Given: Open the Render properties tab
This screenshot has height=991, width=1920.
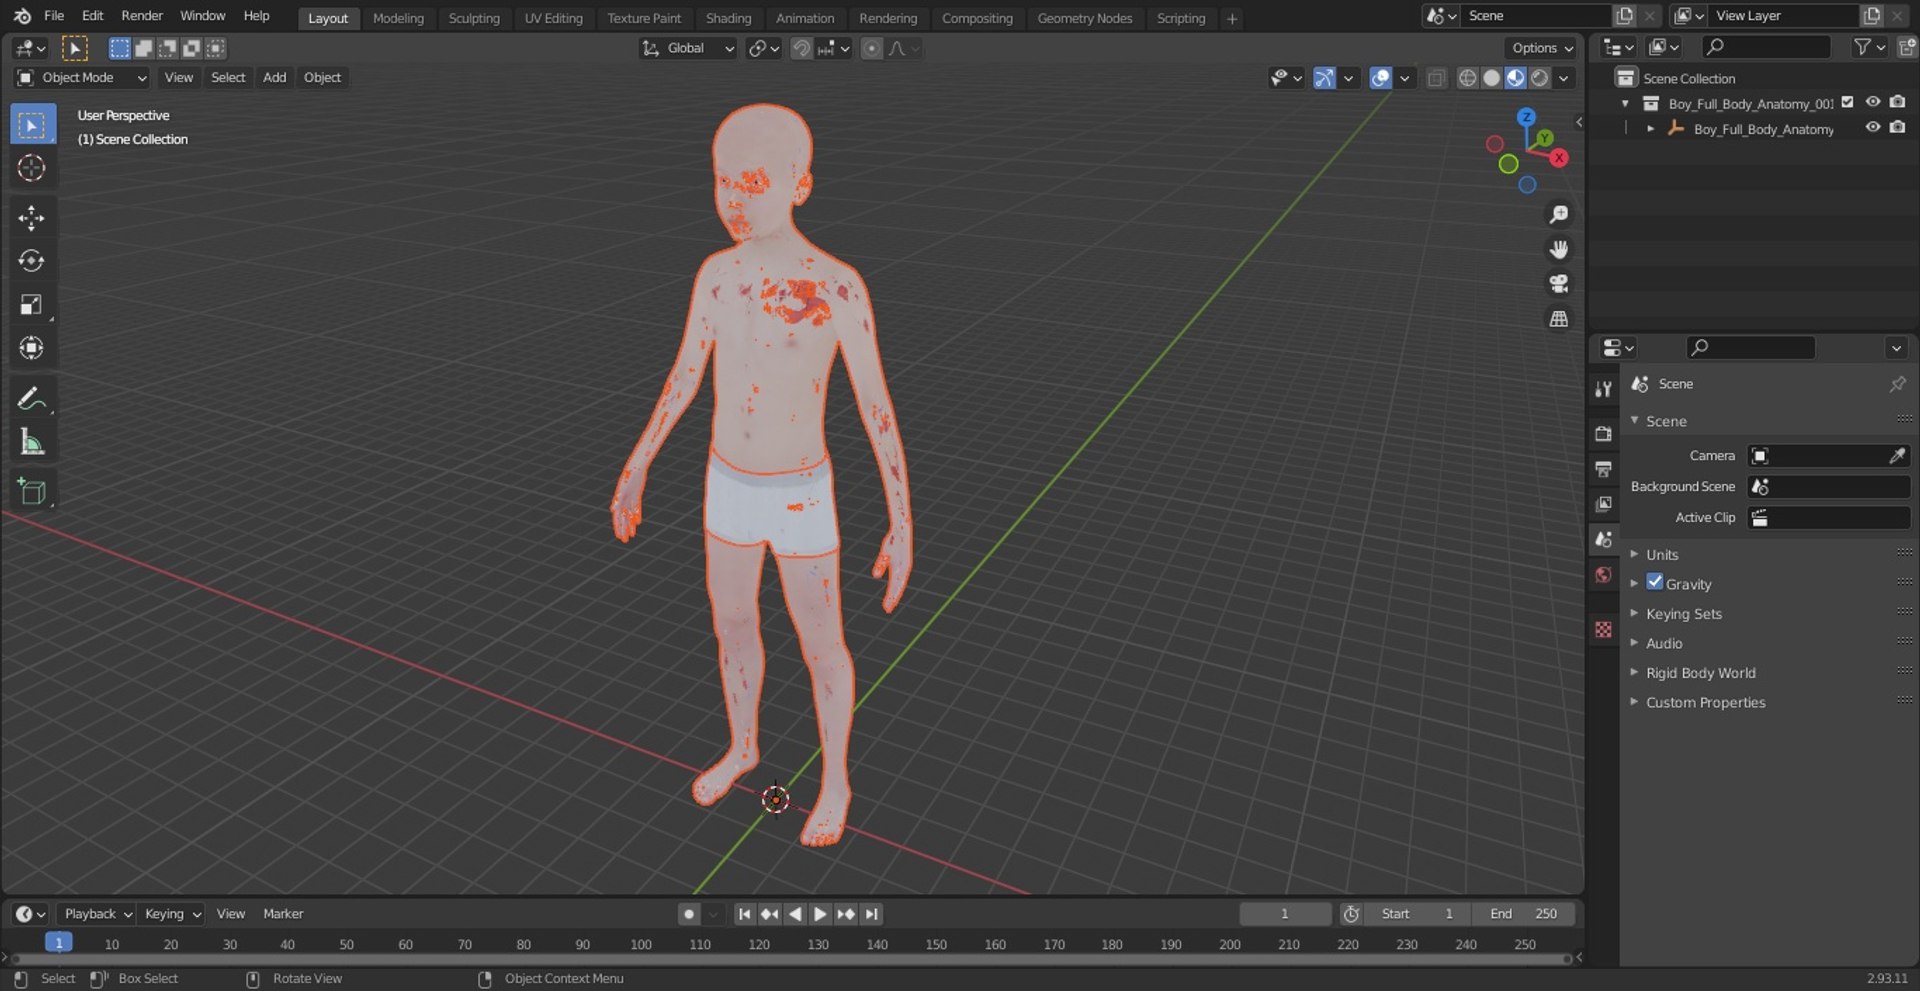Looking at the screenshot, I should (1603, 433).
